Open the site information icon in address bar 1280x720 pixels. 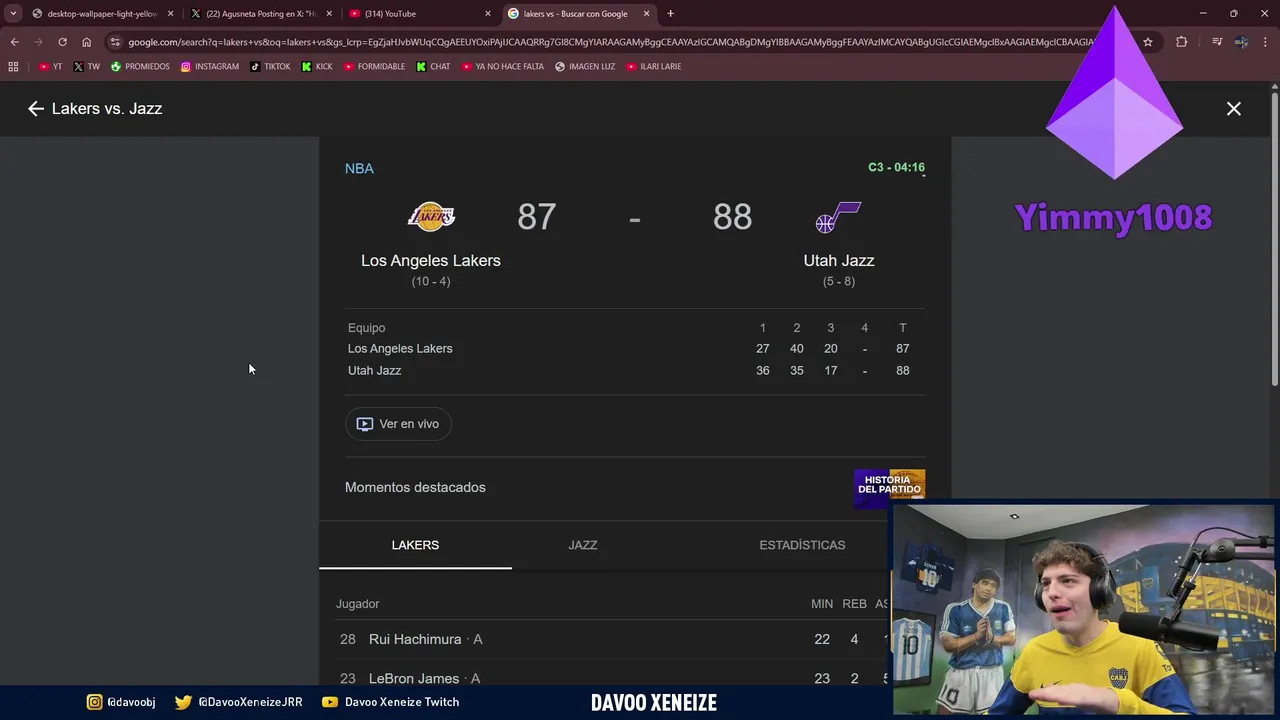pos(115,42)
